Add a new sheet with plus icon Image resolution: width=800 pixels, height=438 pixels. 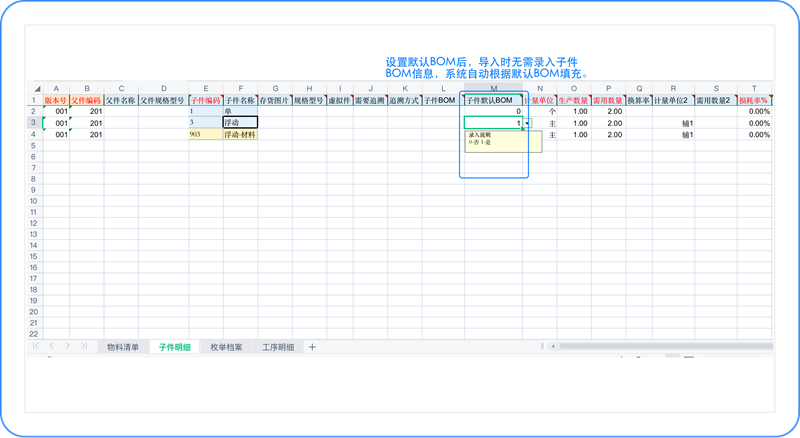(x=312, y=347)
